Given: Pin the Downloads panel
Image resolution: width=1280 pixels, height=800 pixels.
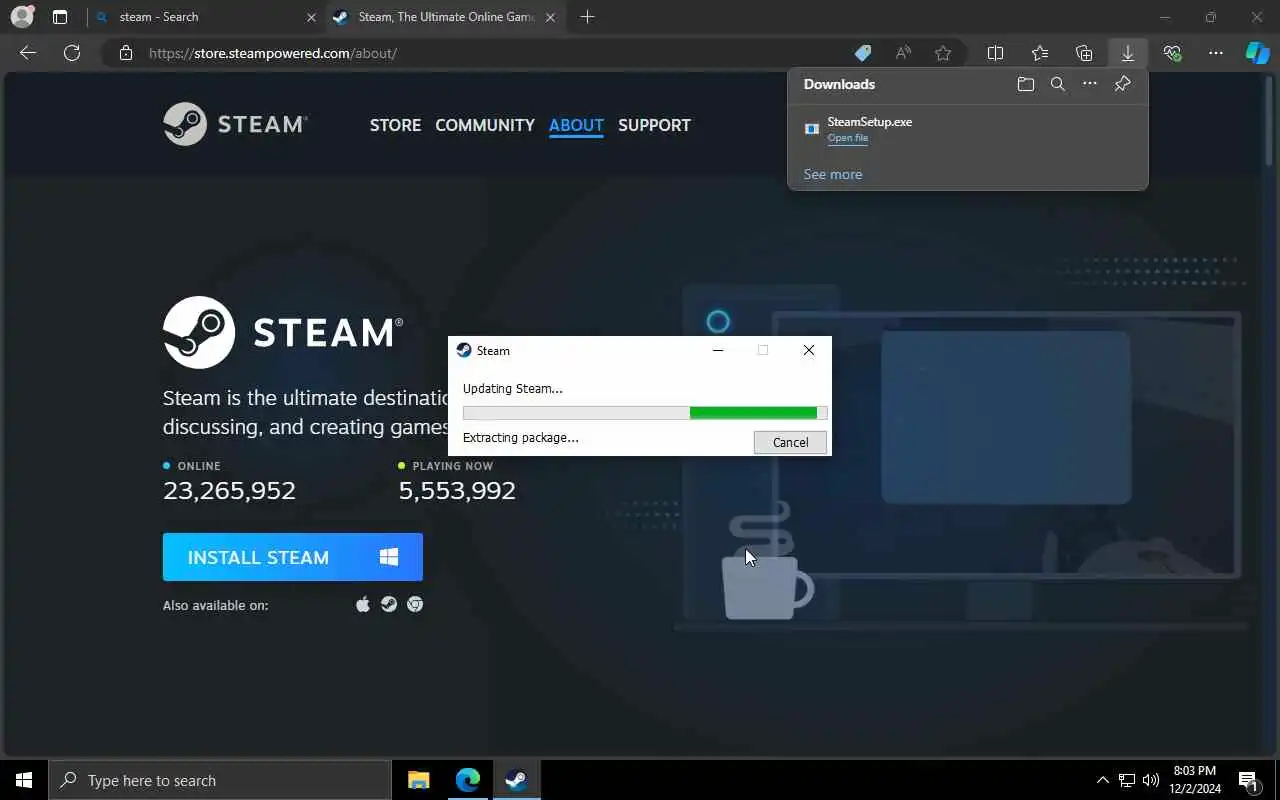Looking at the screenshot, I should 1122,84.
